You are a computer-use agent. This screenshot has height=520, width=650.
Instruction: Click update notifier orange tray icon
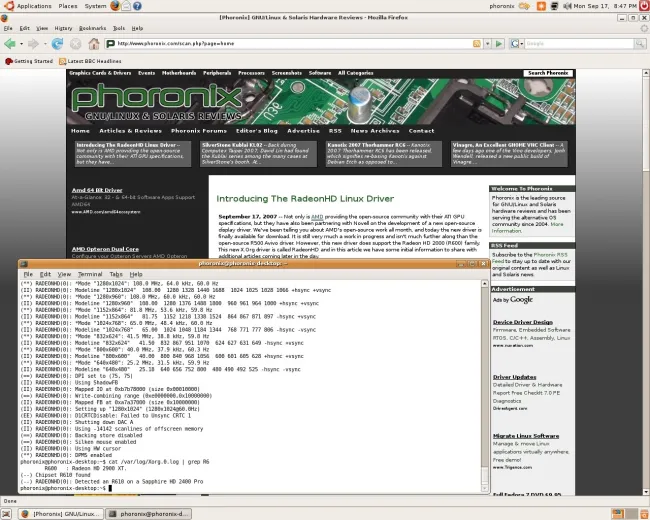541,6
